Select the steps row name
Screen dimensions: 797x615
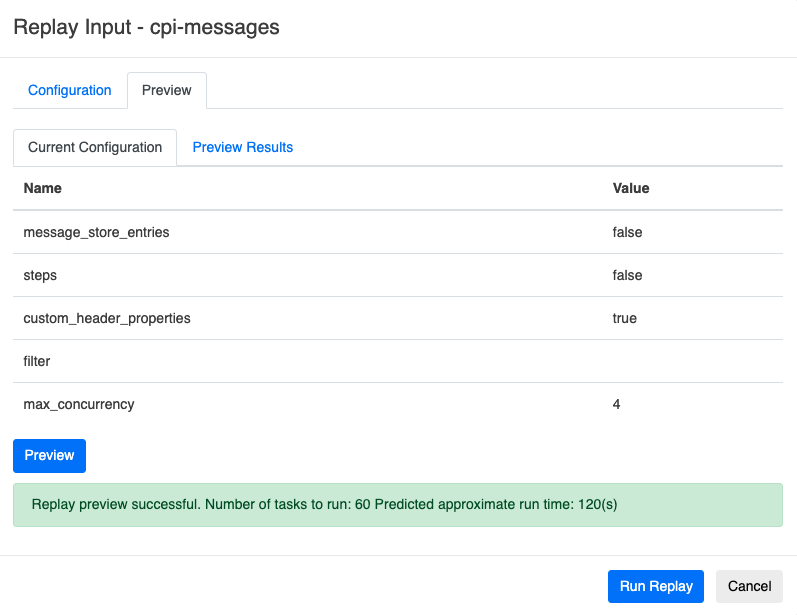(41, 275)
